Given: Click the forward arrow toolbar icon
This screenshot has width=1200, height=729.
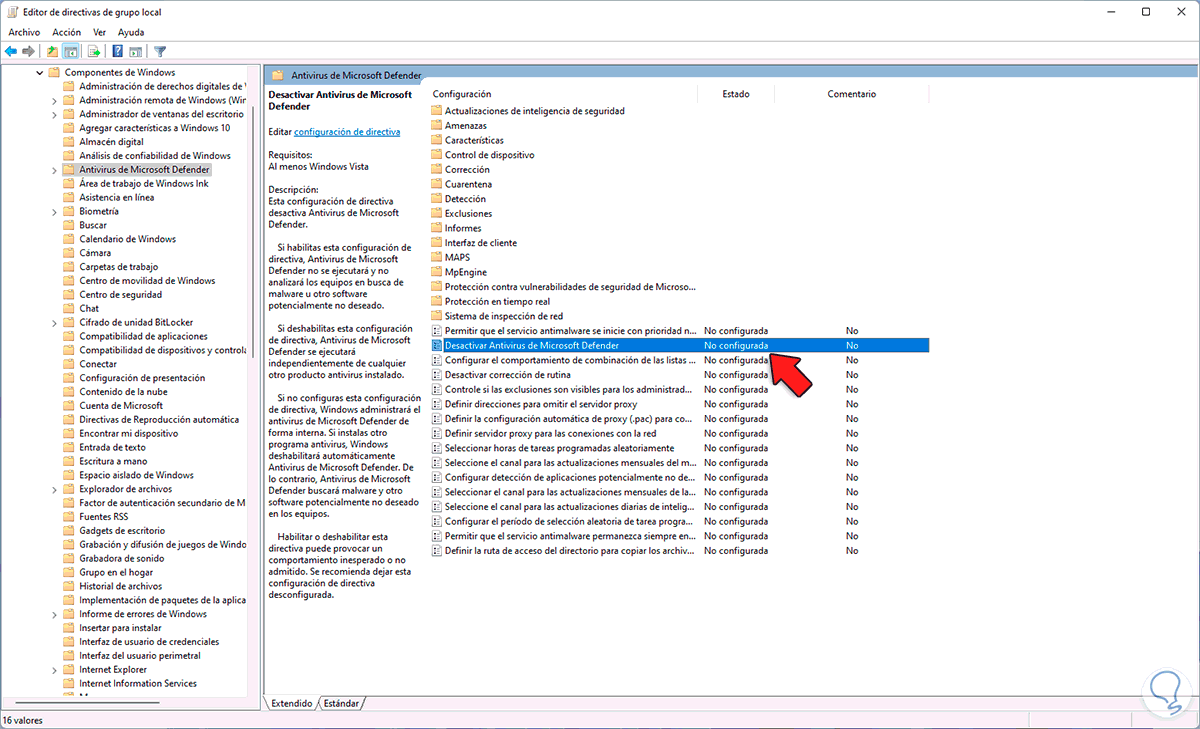Looking at the screenshot, I should pyautogui.click(x=30, y=51).
